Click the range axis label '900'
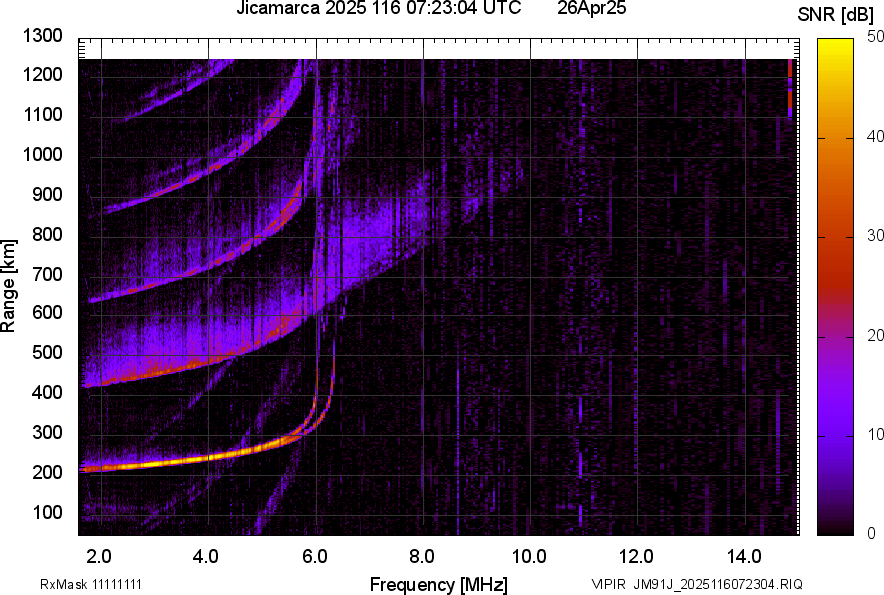Image resolution: width=884 pixels, height=595 pixels. (47, 194)
